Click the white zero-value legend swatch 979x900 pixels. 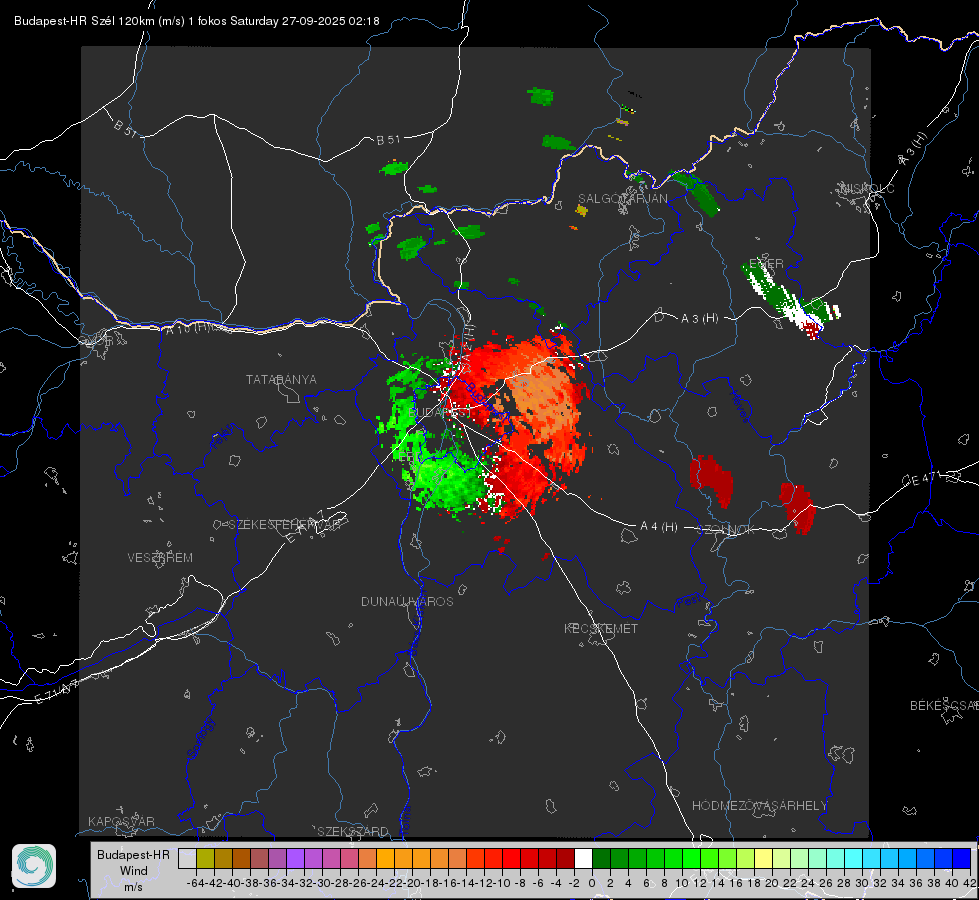[x=583, y=858]
